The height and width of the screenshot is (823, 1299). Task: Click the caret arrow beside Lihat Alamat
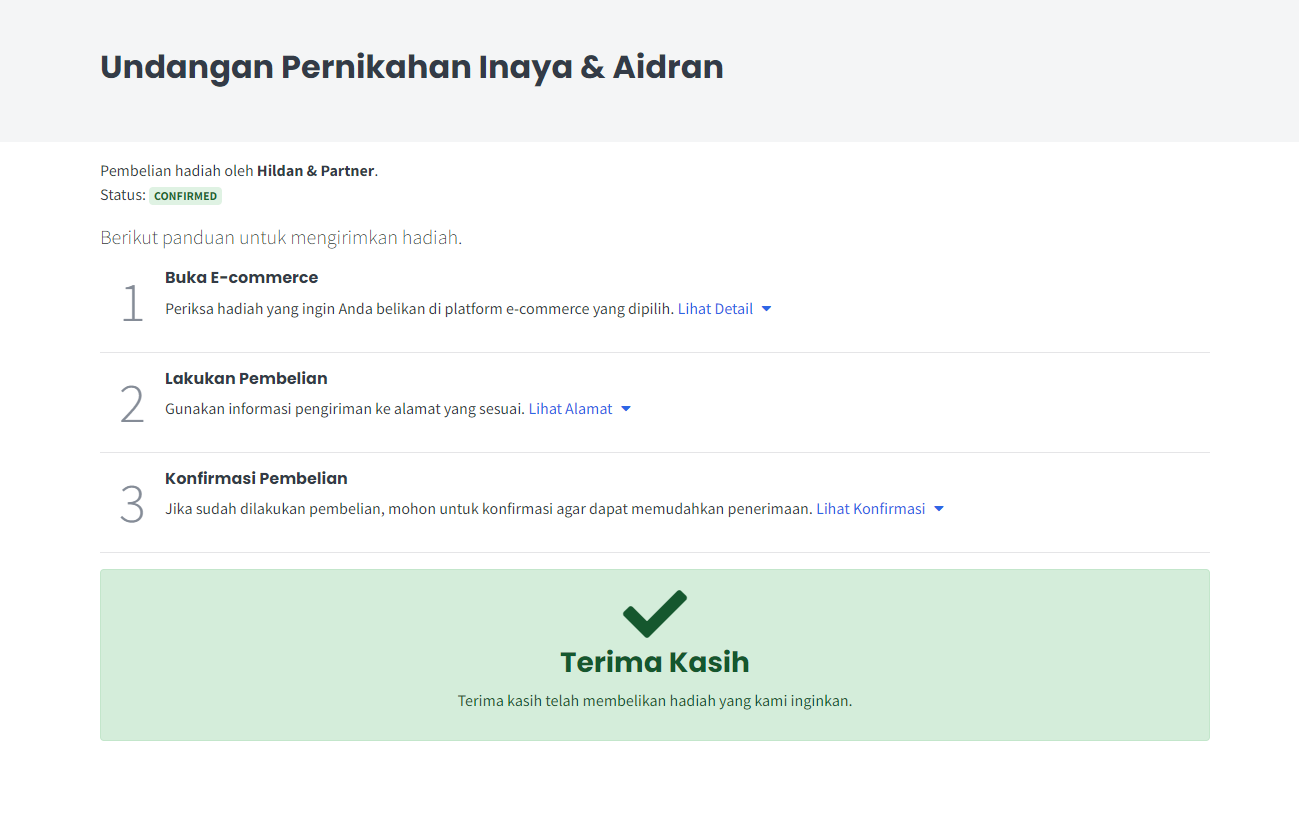pos(626,409)
